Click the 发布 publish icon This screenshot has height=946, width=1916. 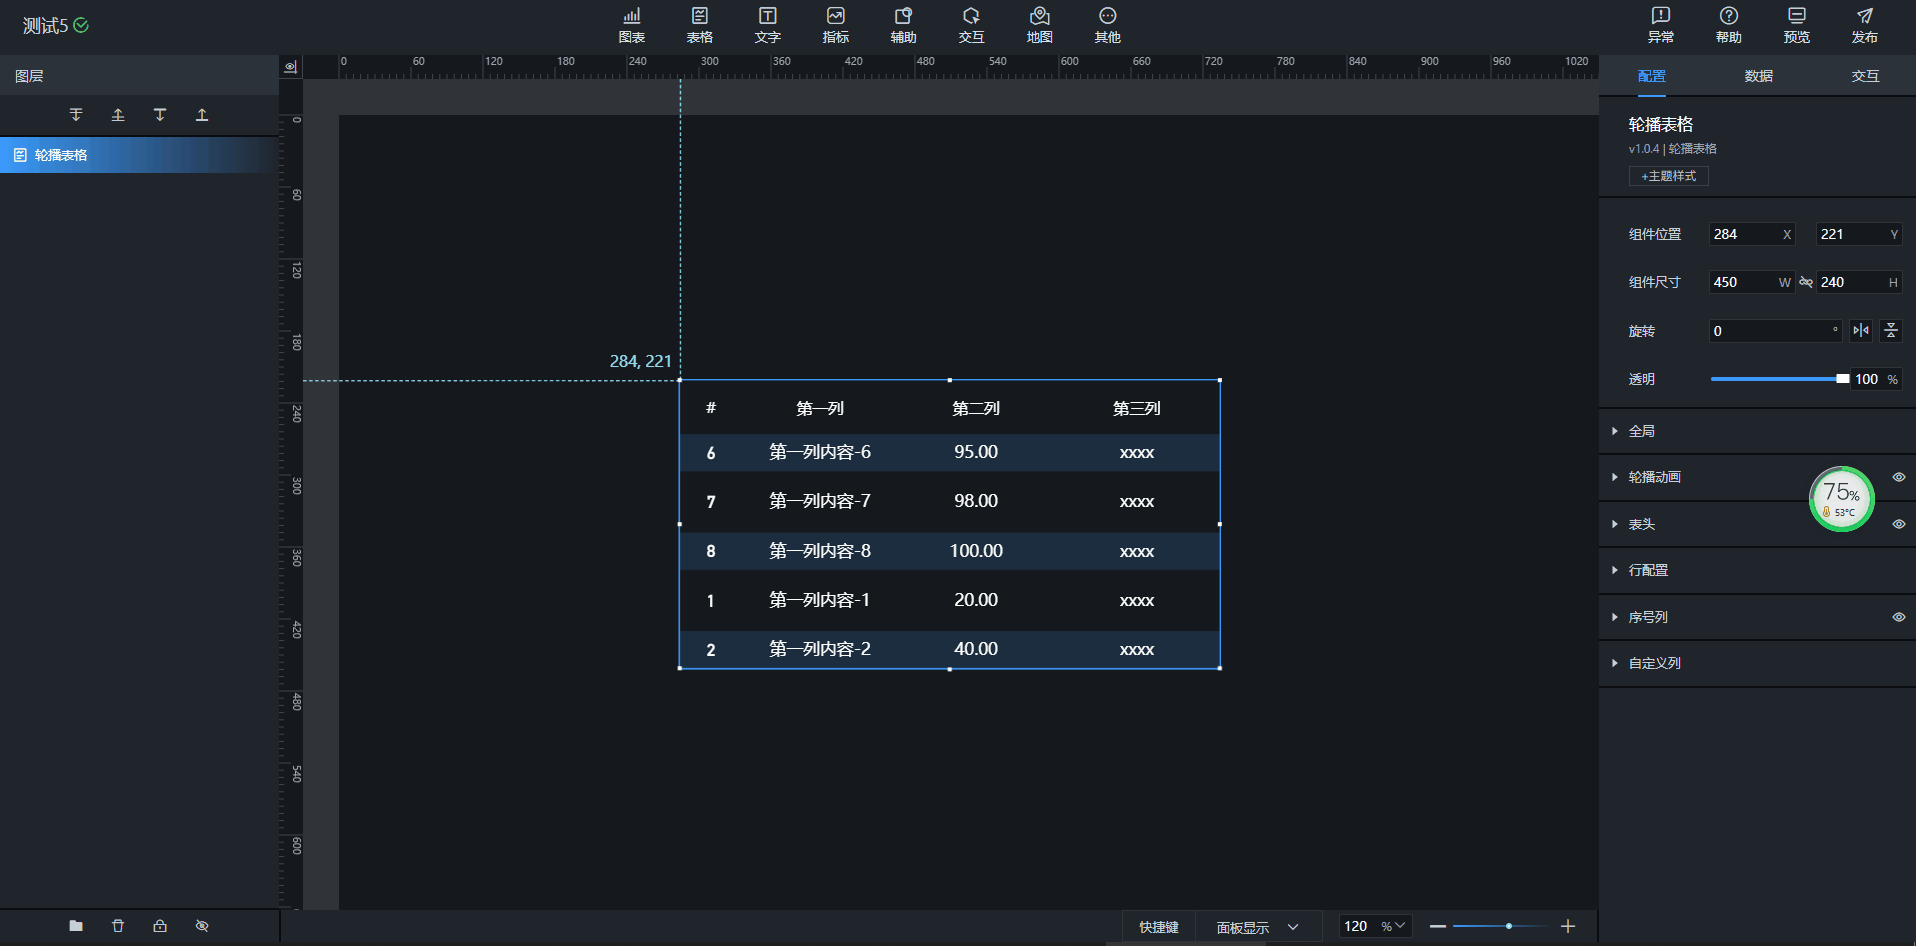pyautogui.click(x=1864, y=25)
